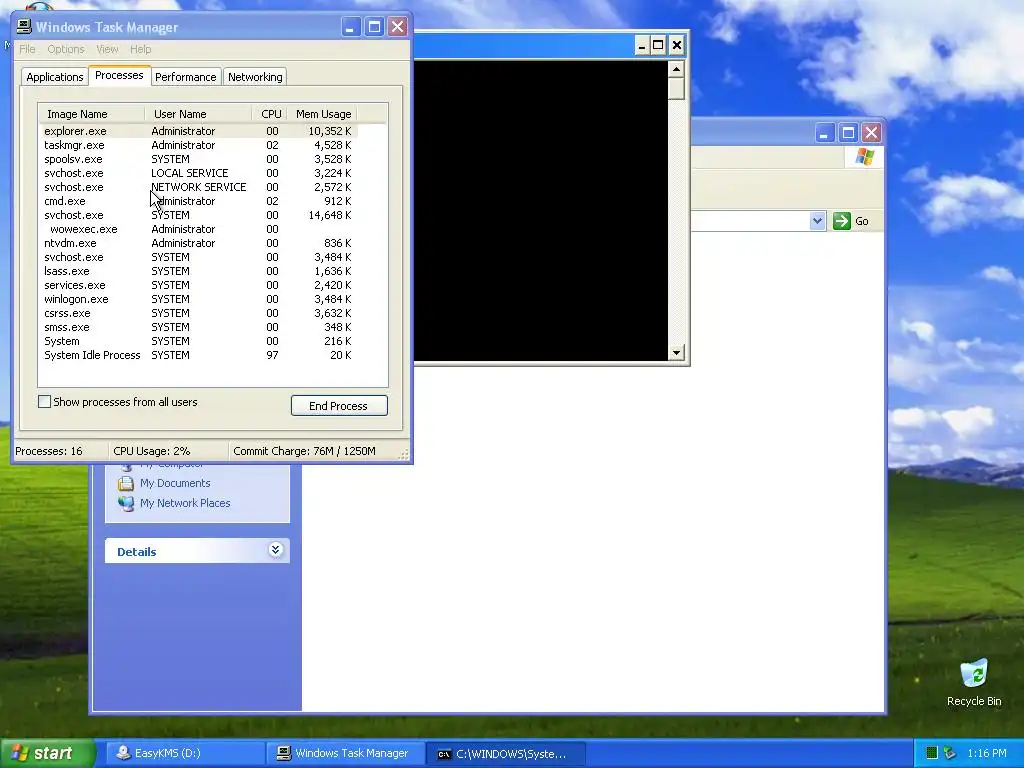This screenshot has height=768, width=1024.
Task: Click the 1:16 PM clock
Action: (x=987, y=753)
